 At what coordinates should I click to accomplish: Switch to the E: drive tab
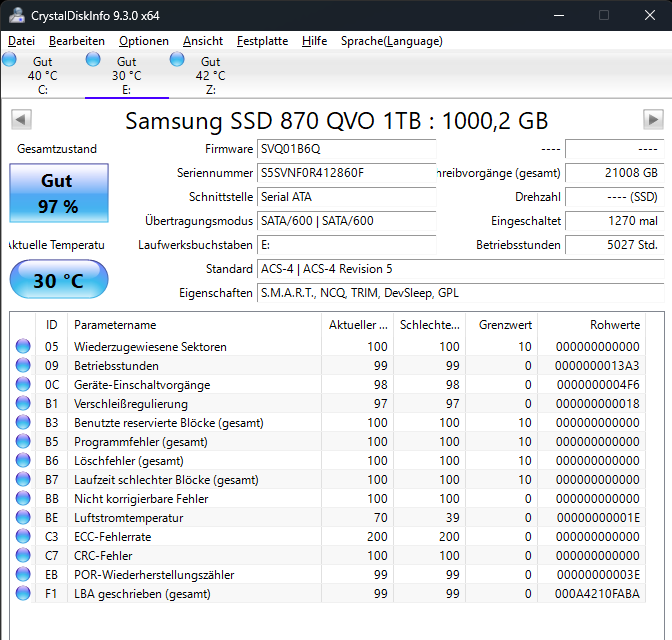[127, 75]
